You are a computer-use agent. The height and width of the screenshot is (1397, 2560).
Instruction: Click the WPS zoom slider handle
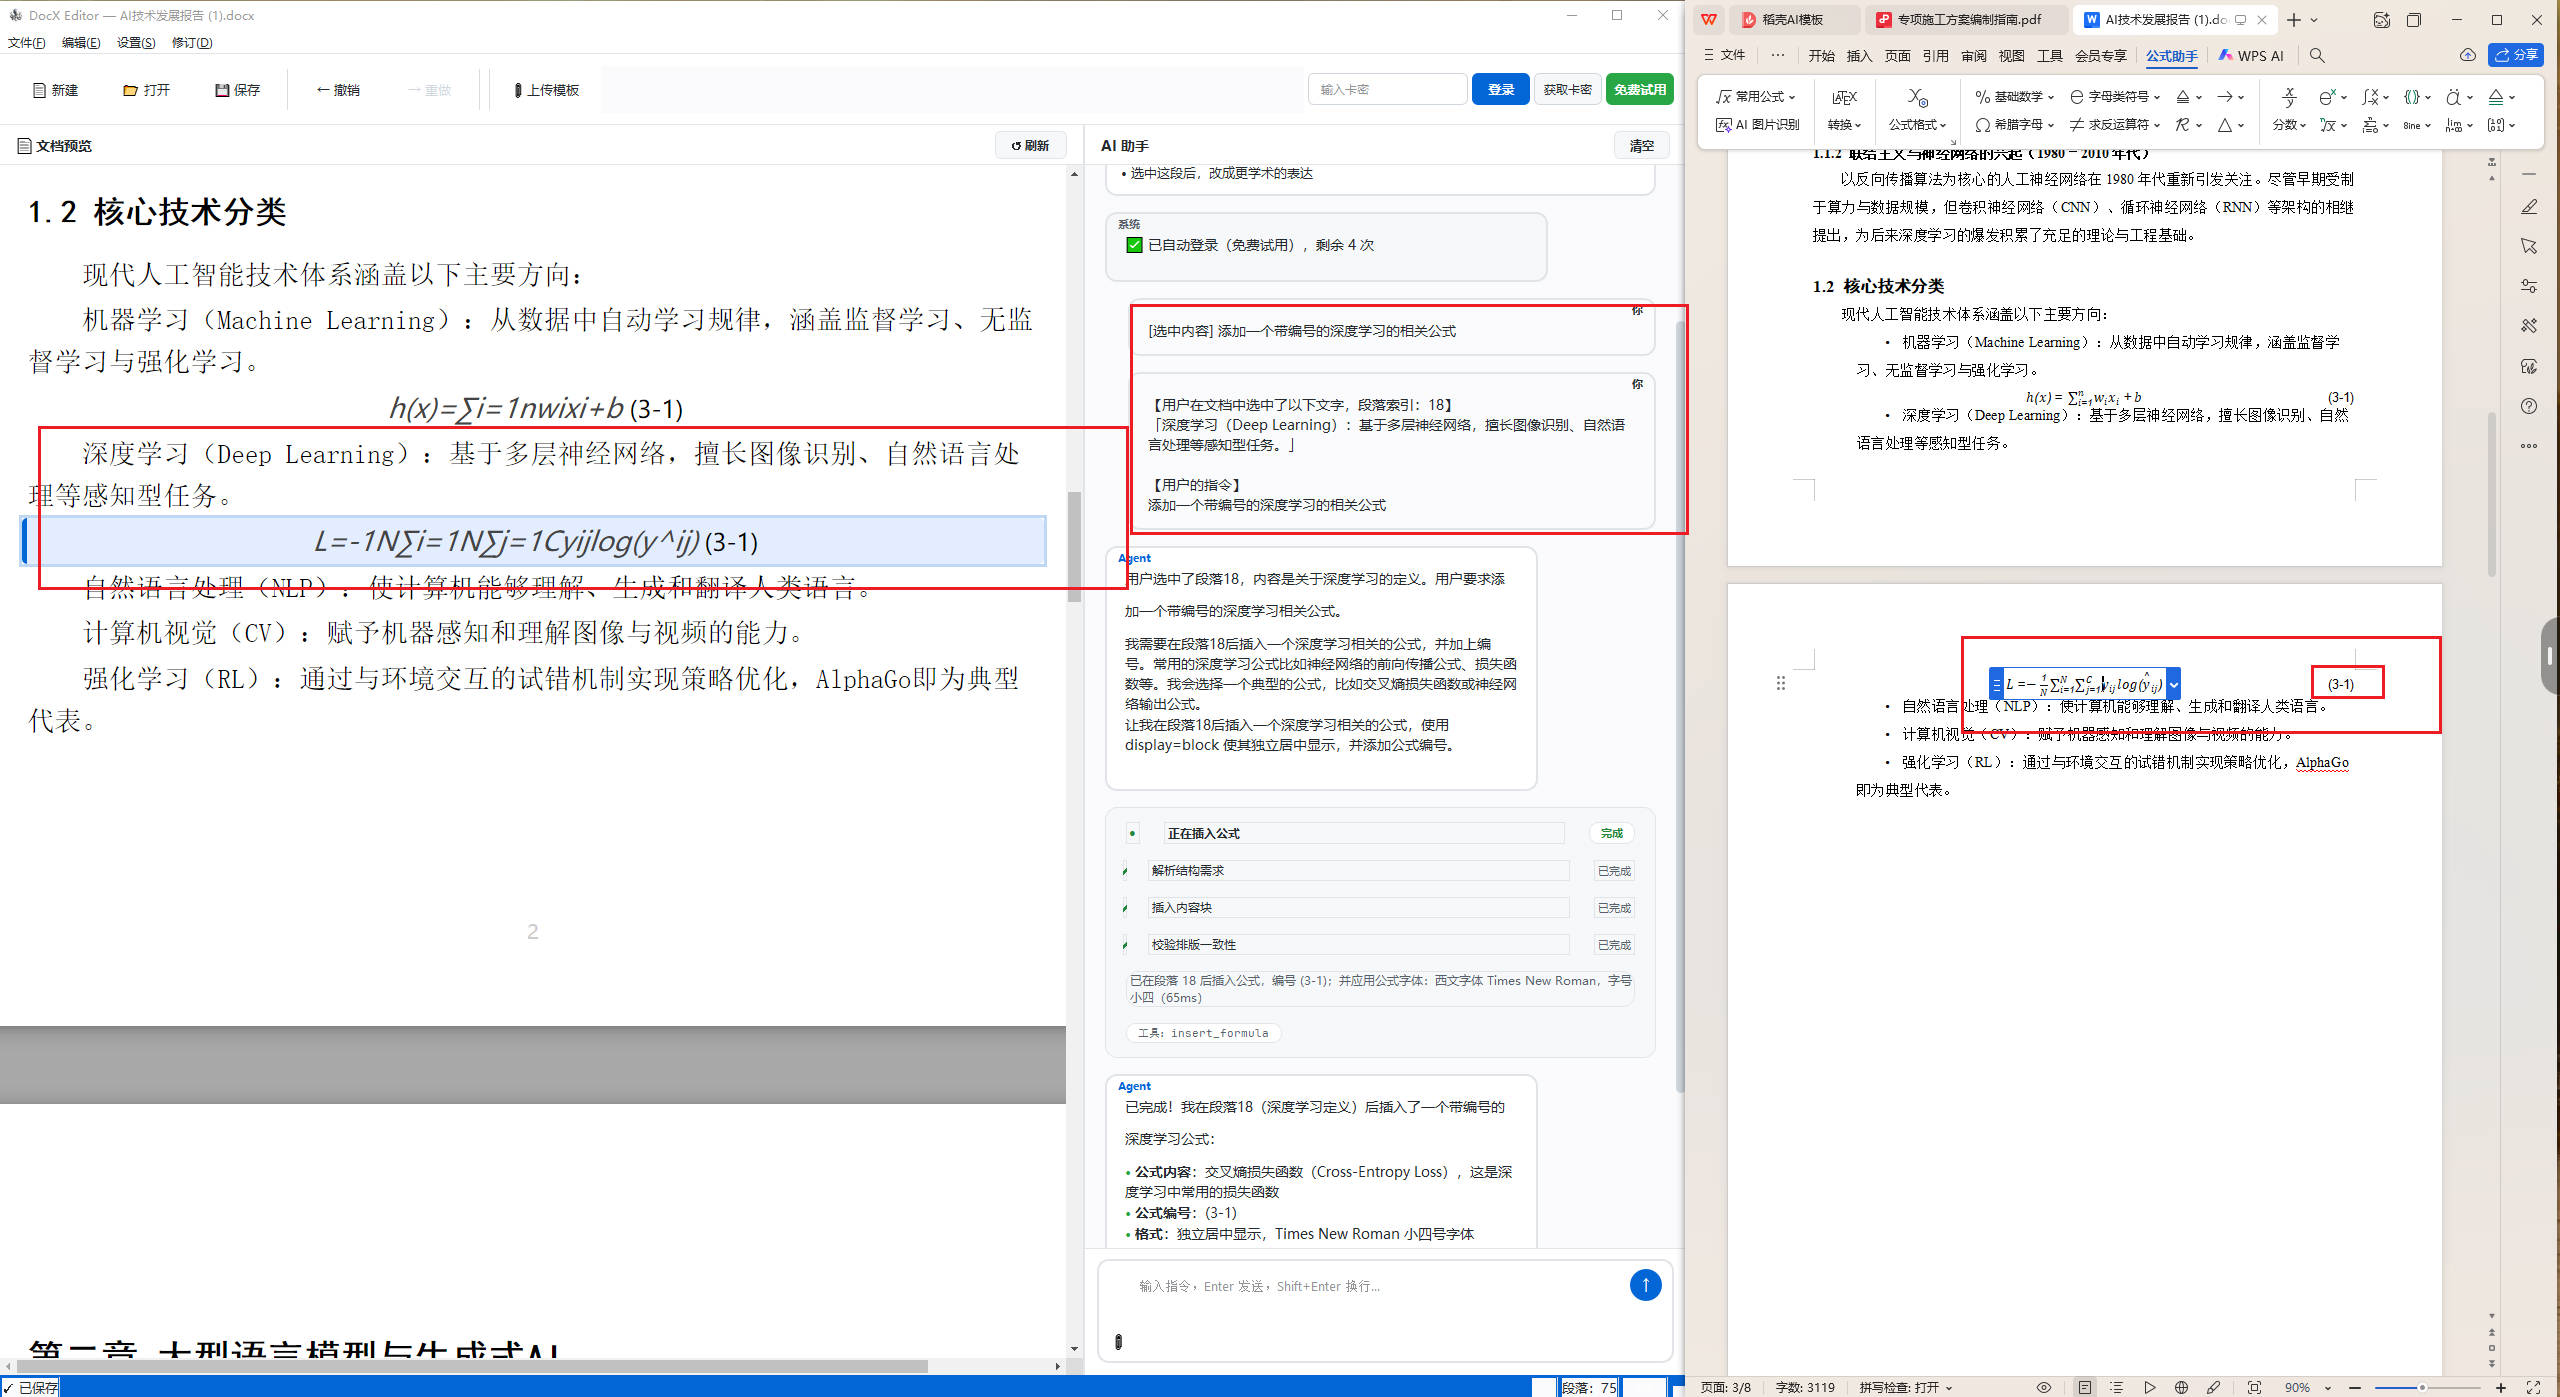coord(2421,1387)
